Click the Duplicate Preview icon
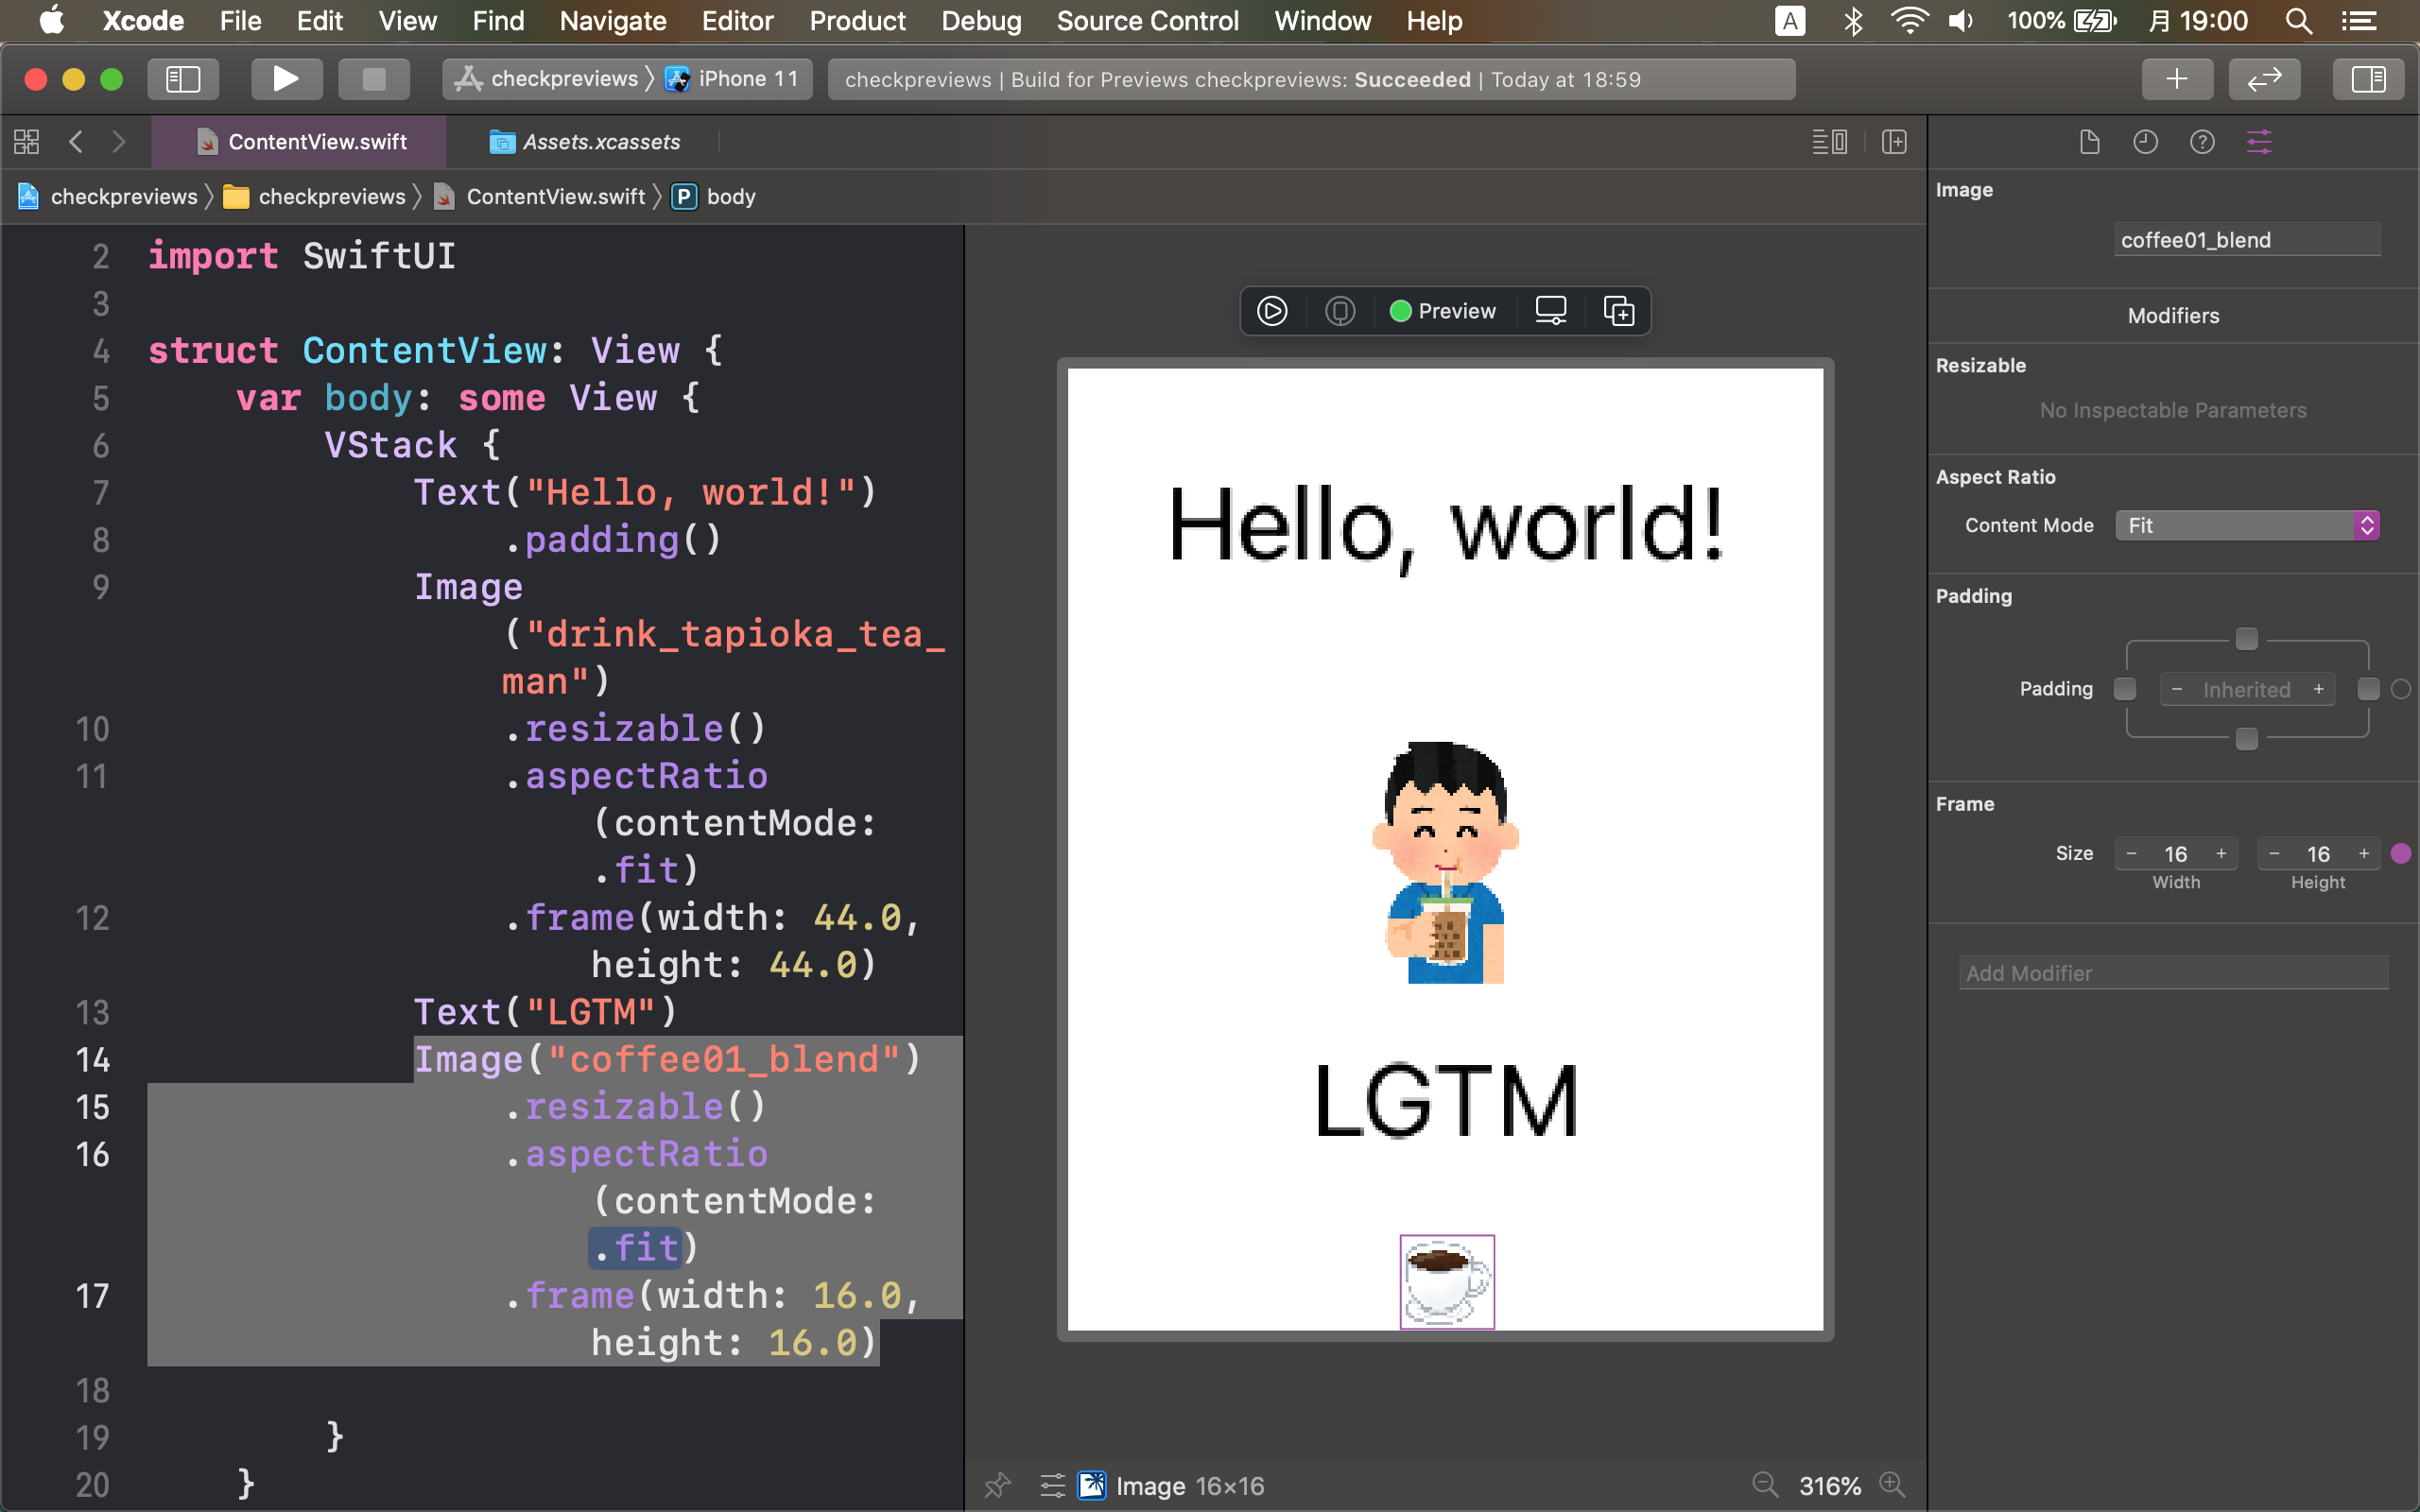The height and width of the screenshot is (1512, 2420). click(1619, 311)
